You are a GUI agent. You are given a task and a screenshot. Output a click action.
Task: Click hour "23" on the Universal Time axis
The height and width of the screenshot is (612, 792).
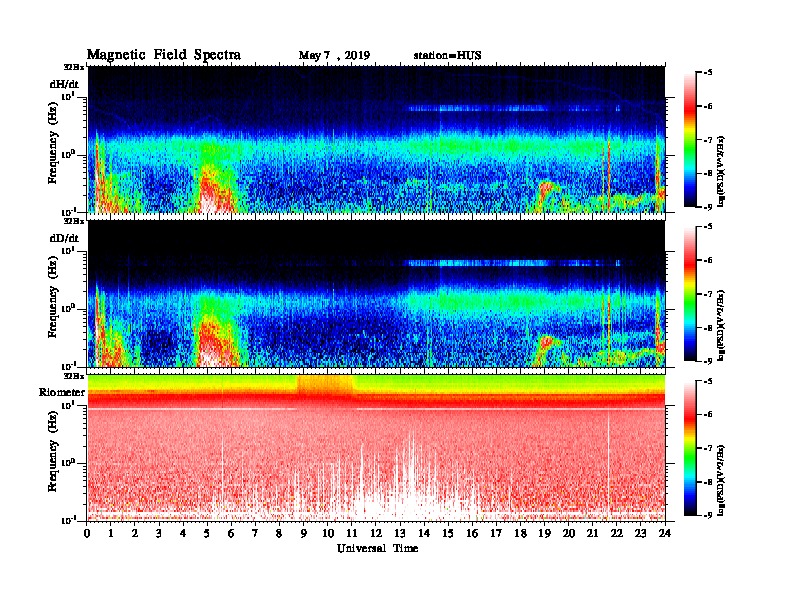click(x=640, y=533)
